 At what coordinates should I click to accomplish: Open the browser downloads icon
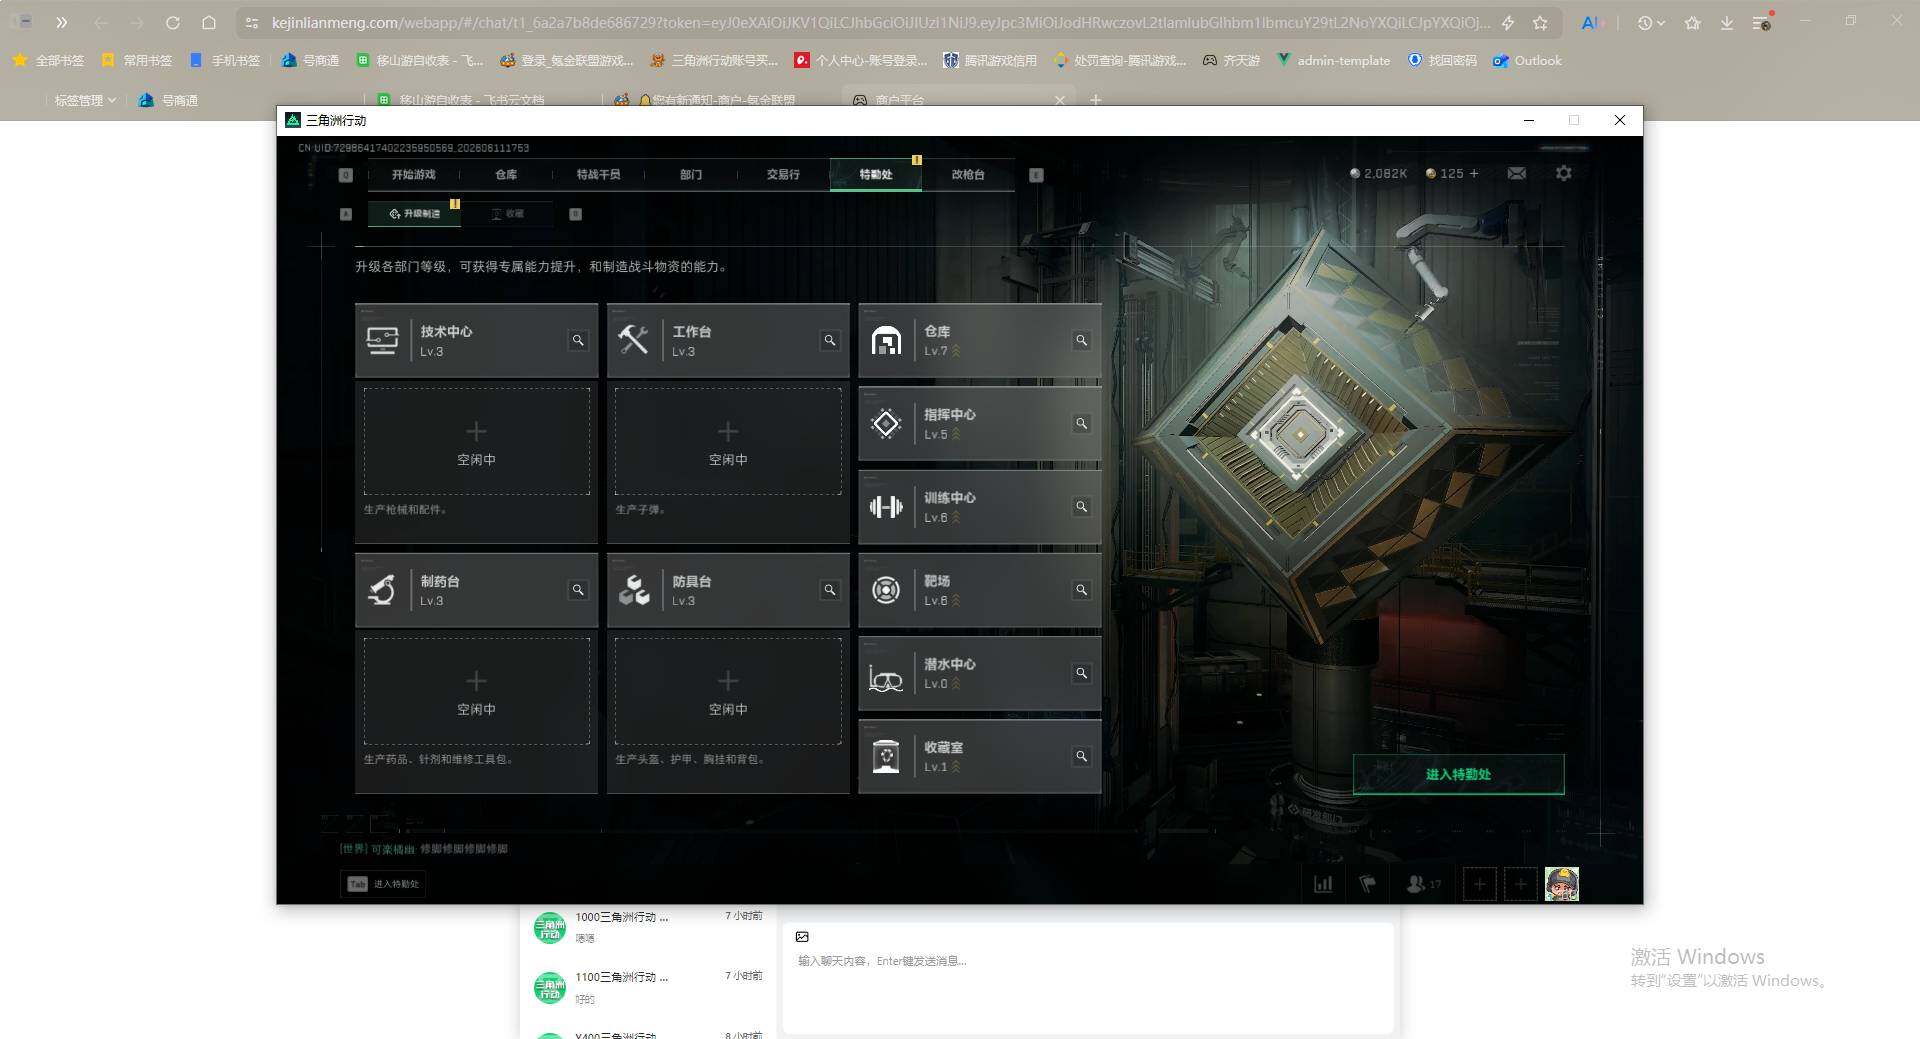pyautogui.click(x=1727, y=22)
